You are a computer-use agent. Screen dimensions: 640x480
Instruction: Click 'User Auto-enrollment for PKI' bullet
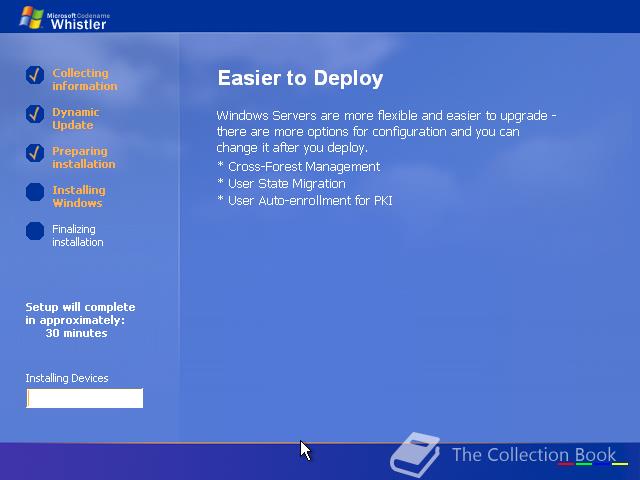pos(305,200)
